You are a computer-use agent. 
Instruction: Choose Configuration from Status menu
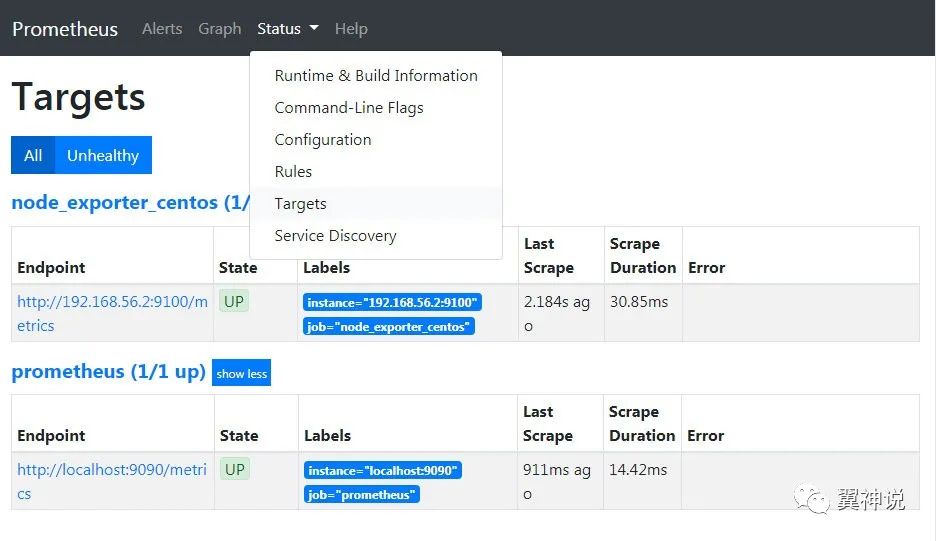tap(323, 140)
